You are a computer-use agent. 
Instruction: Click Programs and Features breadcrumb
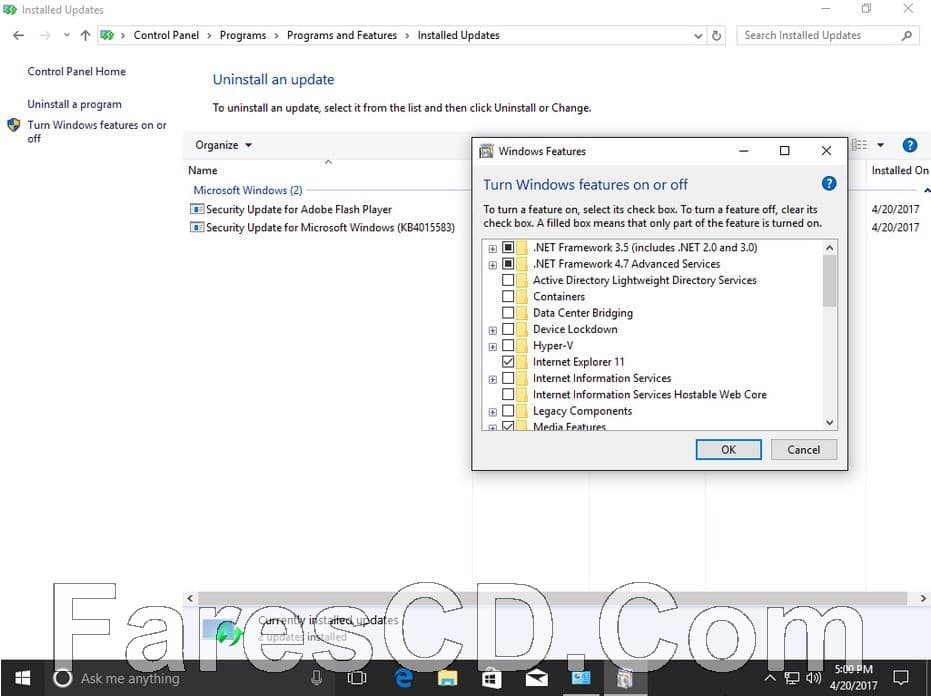342,35
